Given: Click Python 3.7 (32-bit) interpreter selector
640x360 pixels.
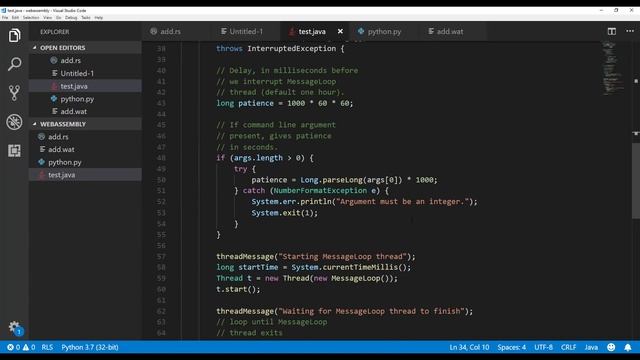Looking at the screenshot, I should [90, 347].
